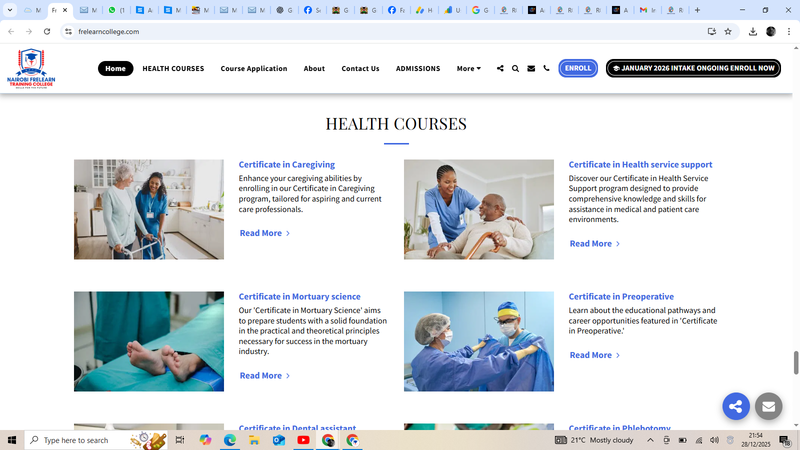The image size is (800, 450).
Task: Open browser downloads icon
Action: pos(752,31)
